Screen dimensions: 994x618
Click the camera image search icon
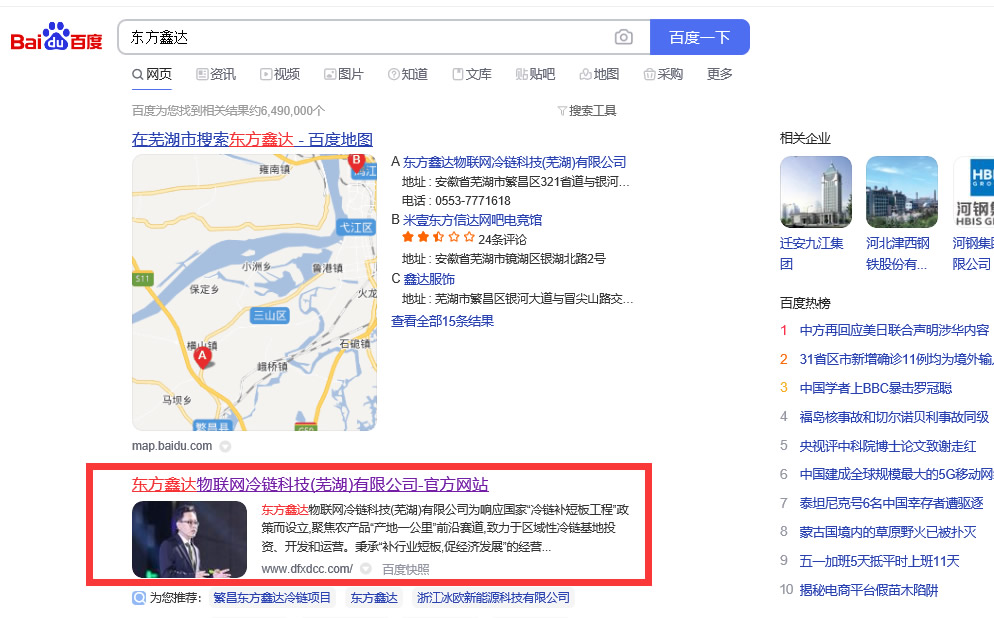click(x=624, y=37)
